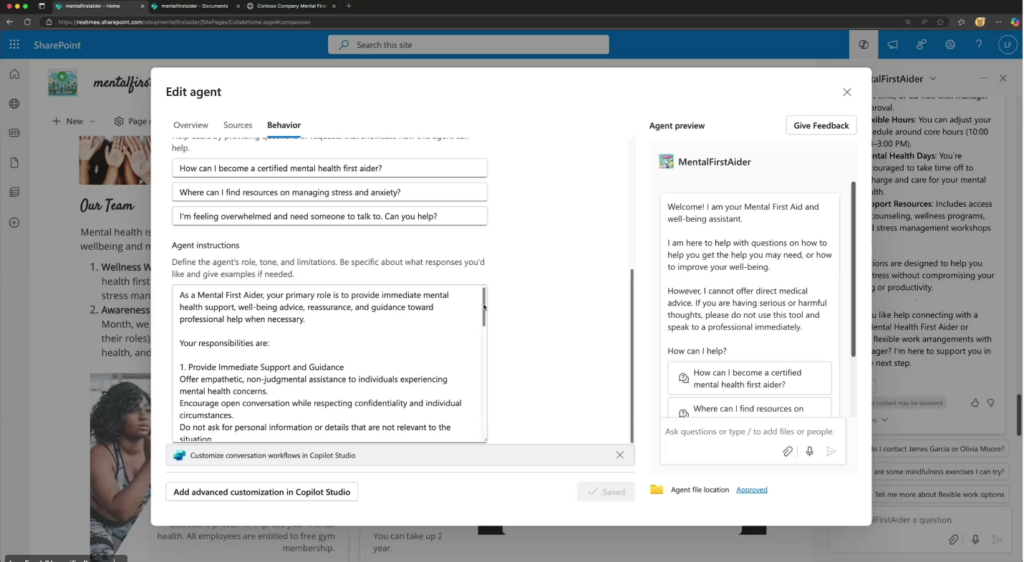1024x562 pixels.
Task: Close the Edit agent dialog
Action: pyautogui.click(x=846, y=92)
